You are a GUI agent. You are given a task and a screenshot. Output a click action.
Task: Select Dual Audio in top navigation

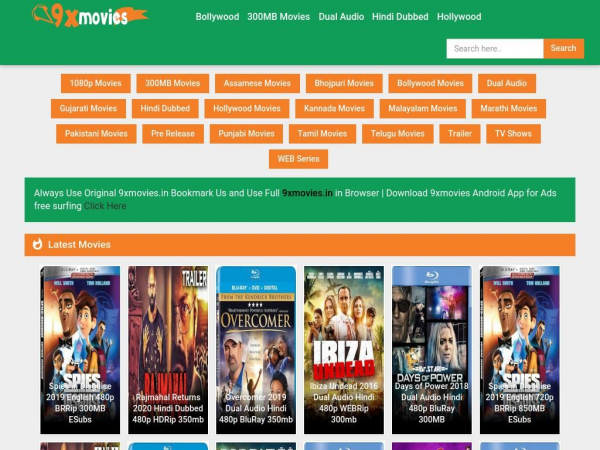[341, 17]
